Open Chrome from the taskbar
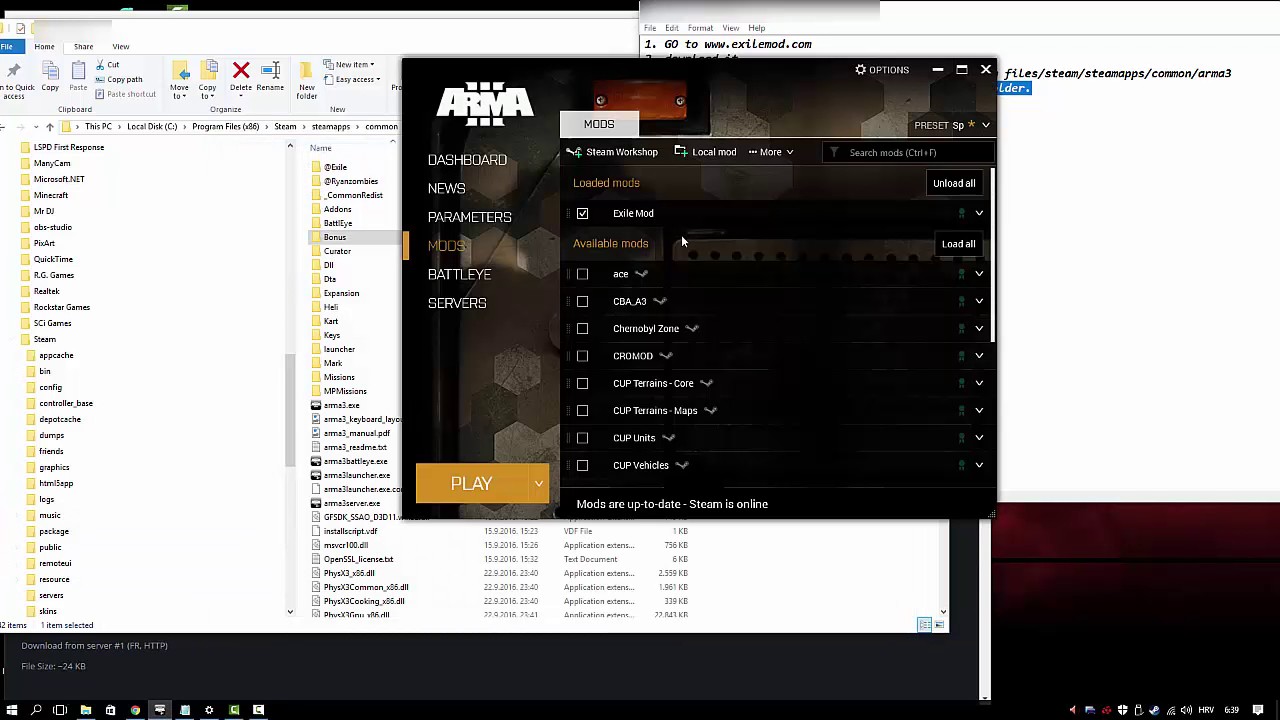Image resolution: width=1280 pixels, height=720 pixels. (x=135, y=710)
